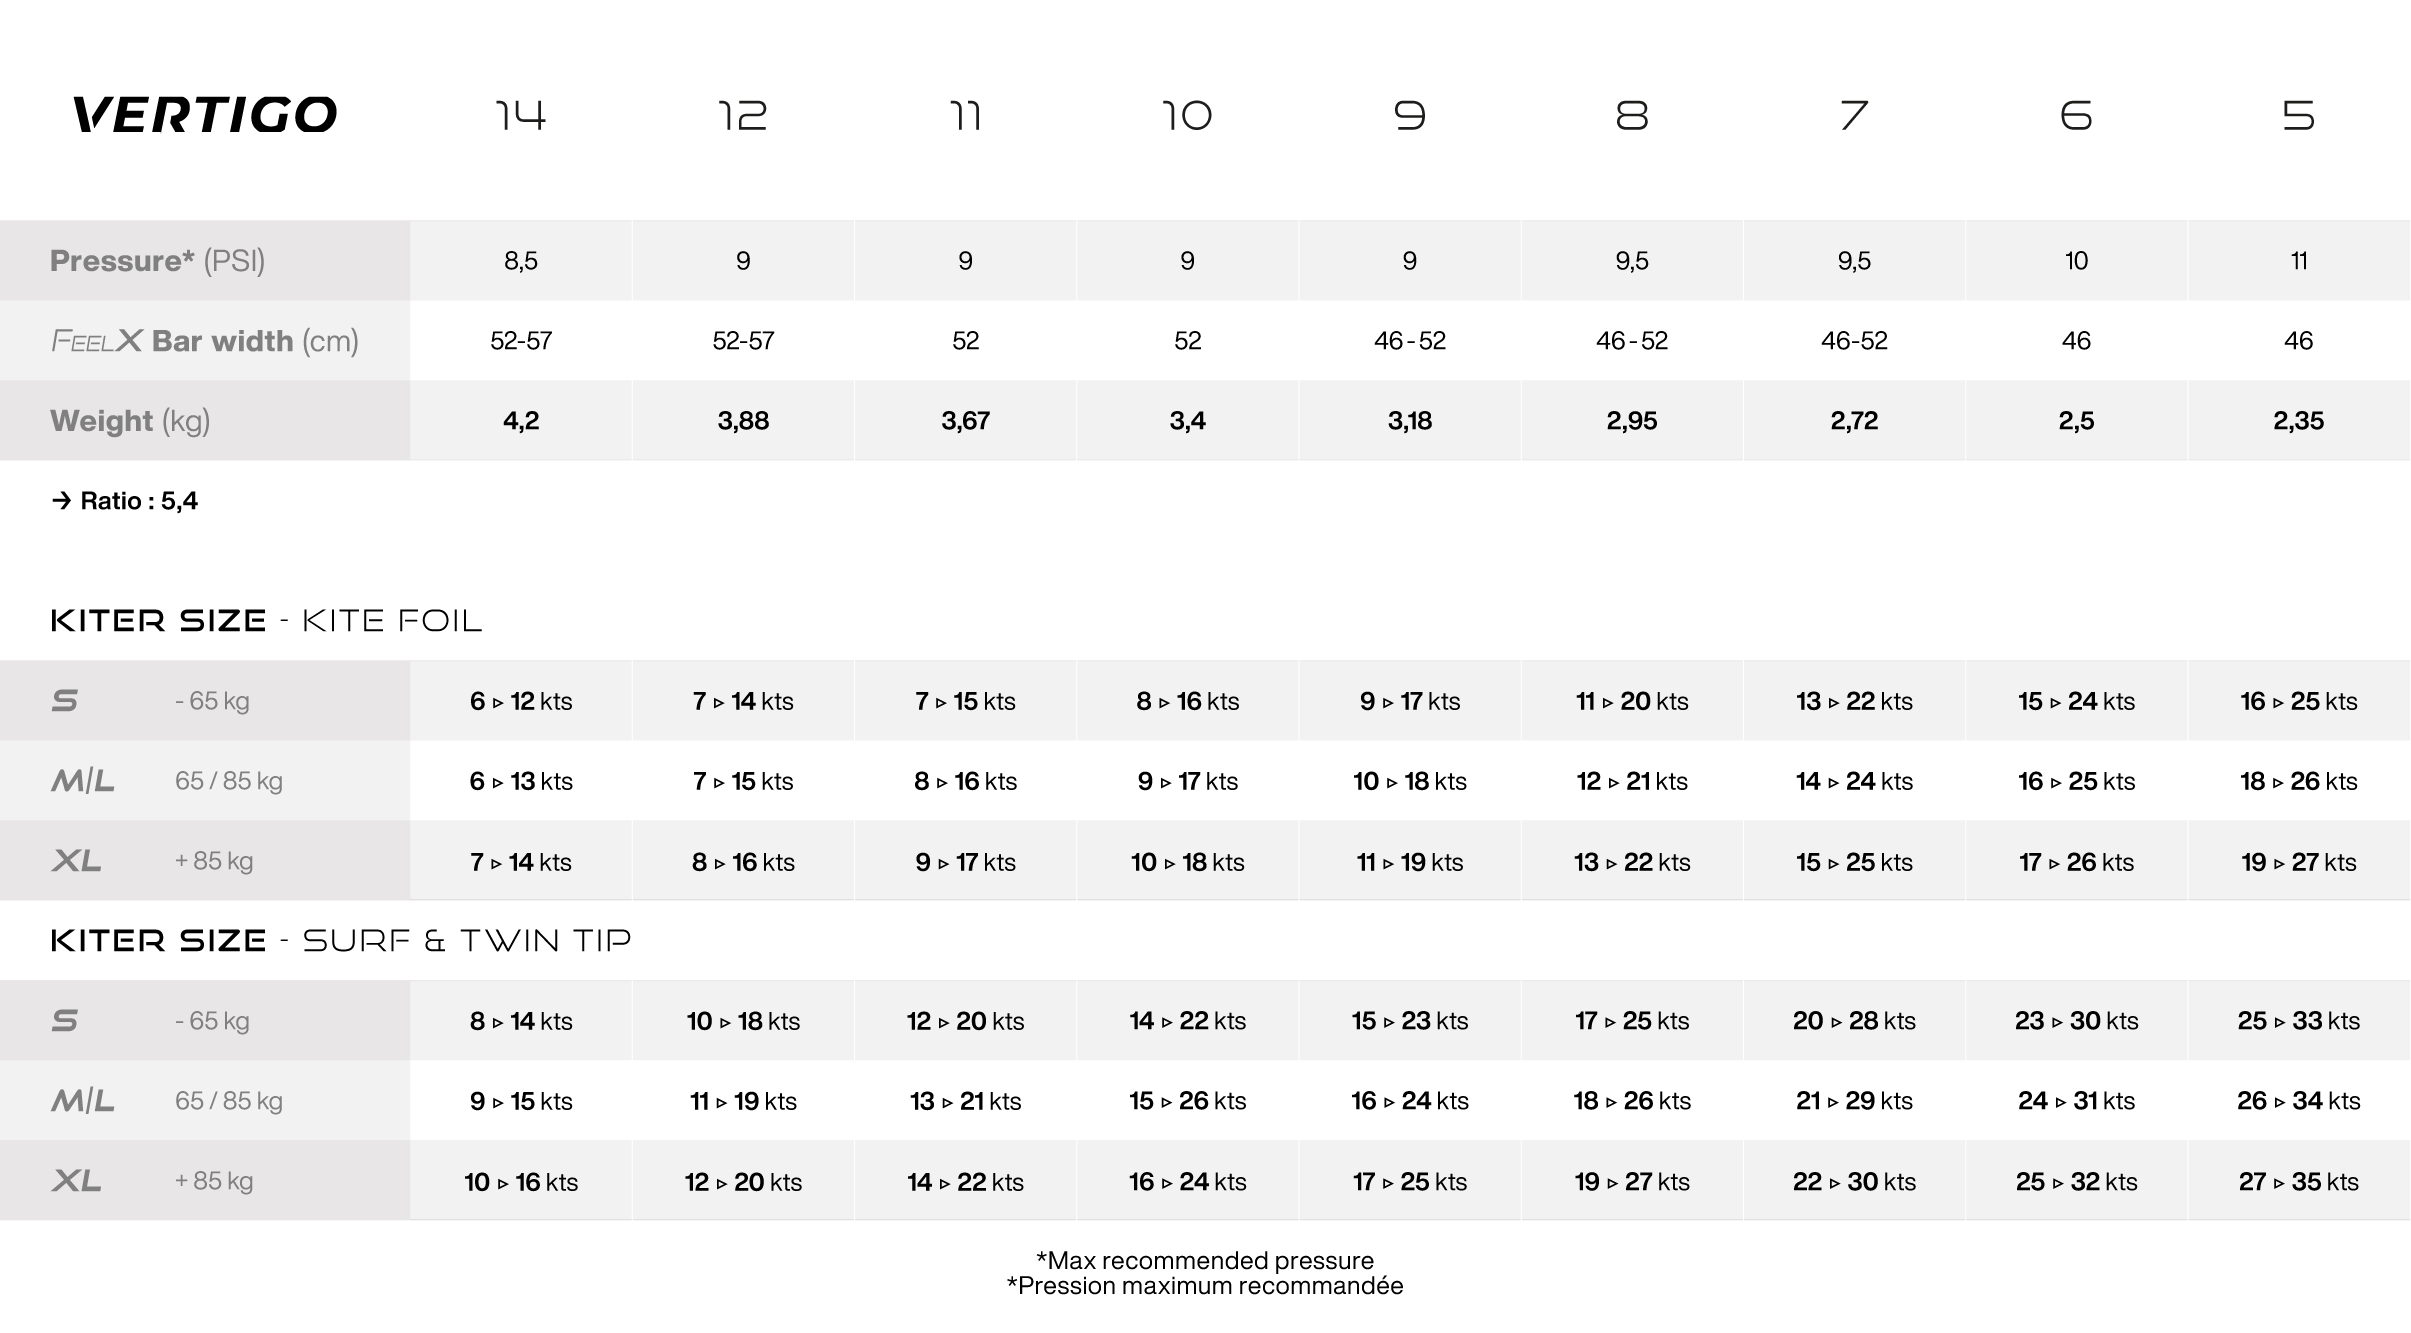Image resolution: width=2411 pixels, height=1333 pixels.
Task: Click the XL size icon under Surf & Twin Tip
Action: coord(77,1181)
